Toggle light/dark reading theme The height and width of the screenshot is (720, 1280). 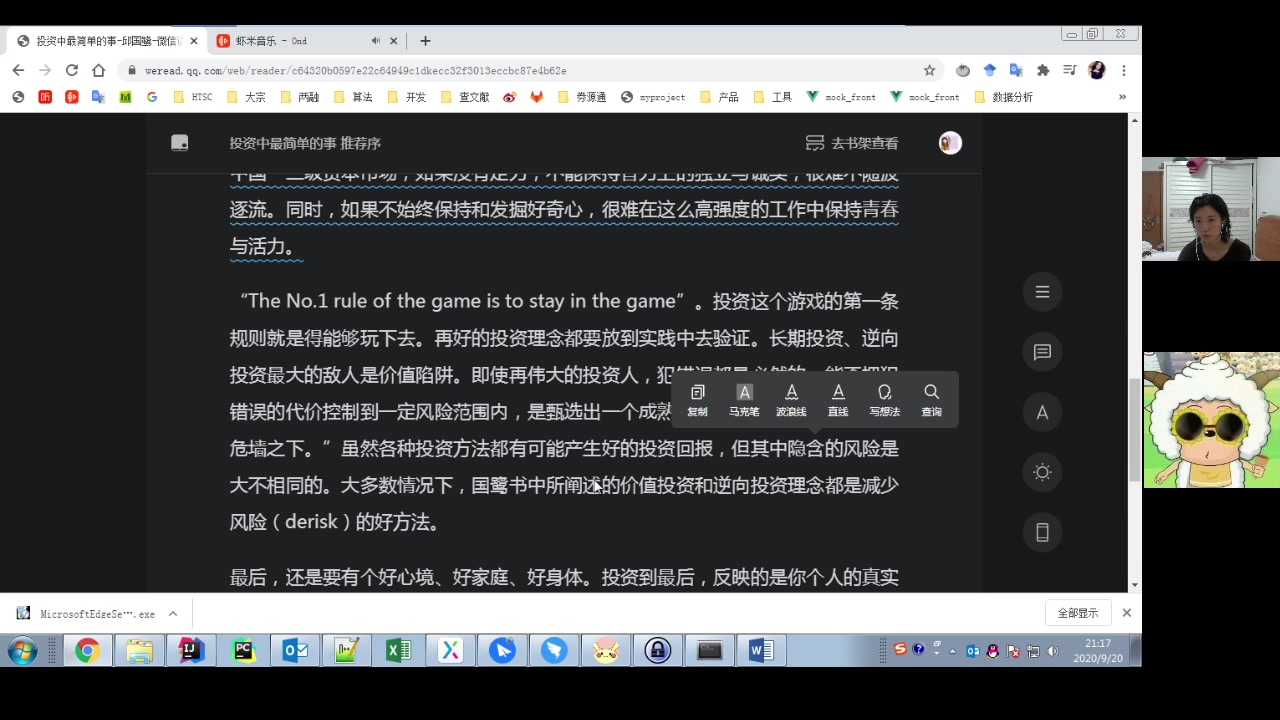[1042, 472]
